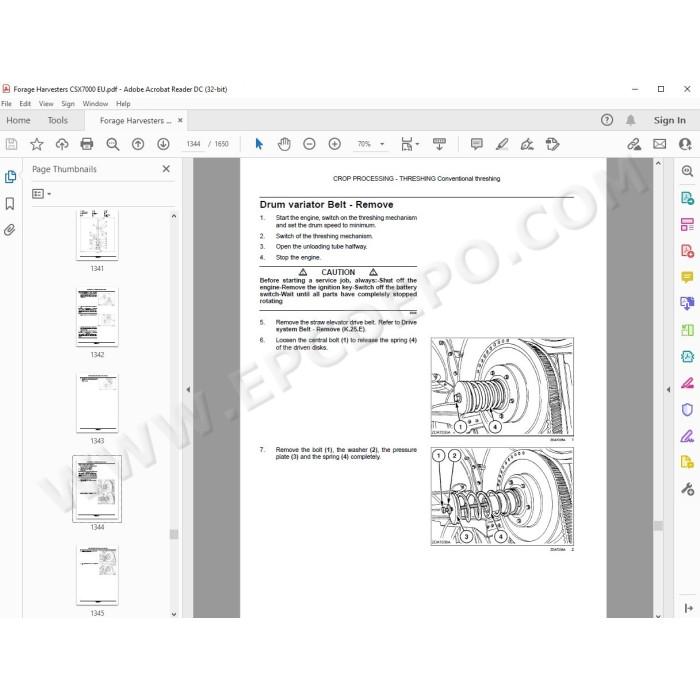Click thumbnail panel scroll down arrow
The width and height of the screenshot is (700, 700).
point(174,614)
